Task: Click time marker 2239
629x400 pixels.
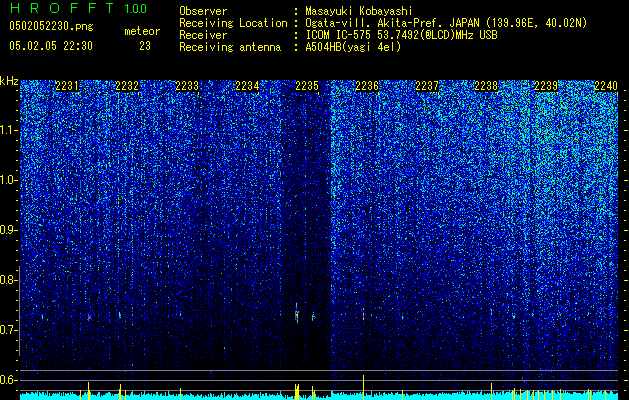Action: coord(546,86)
